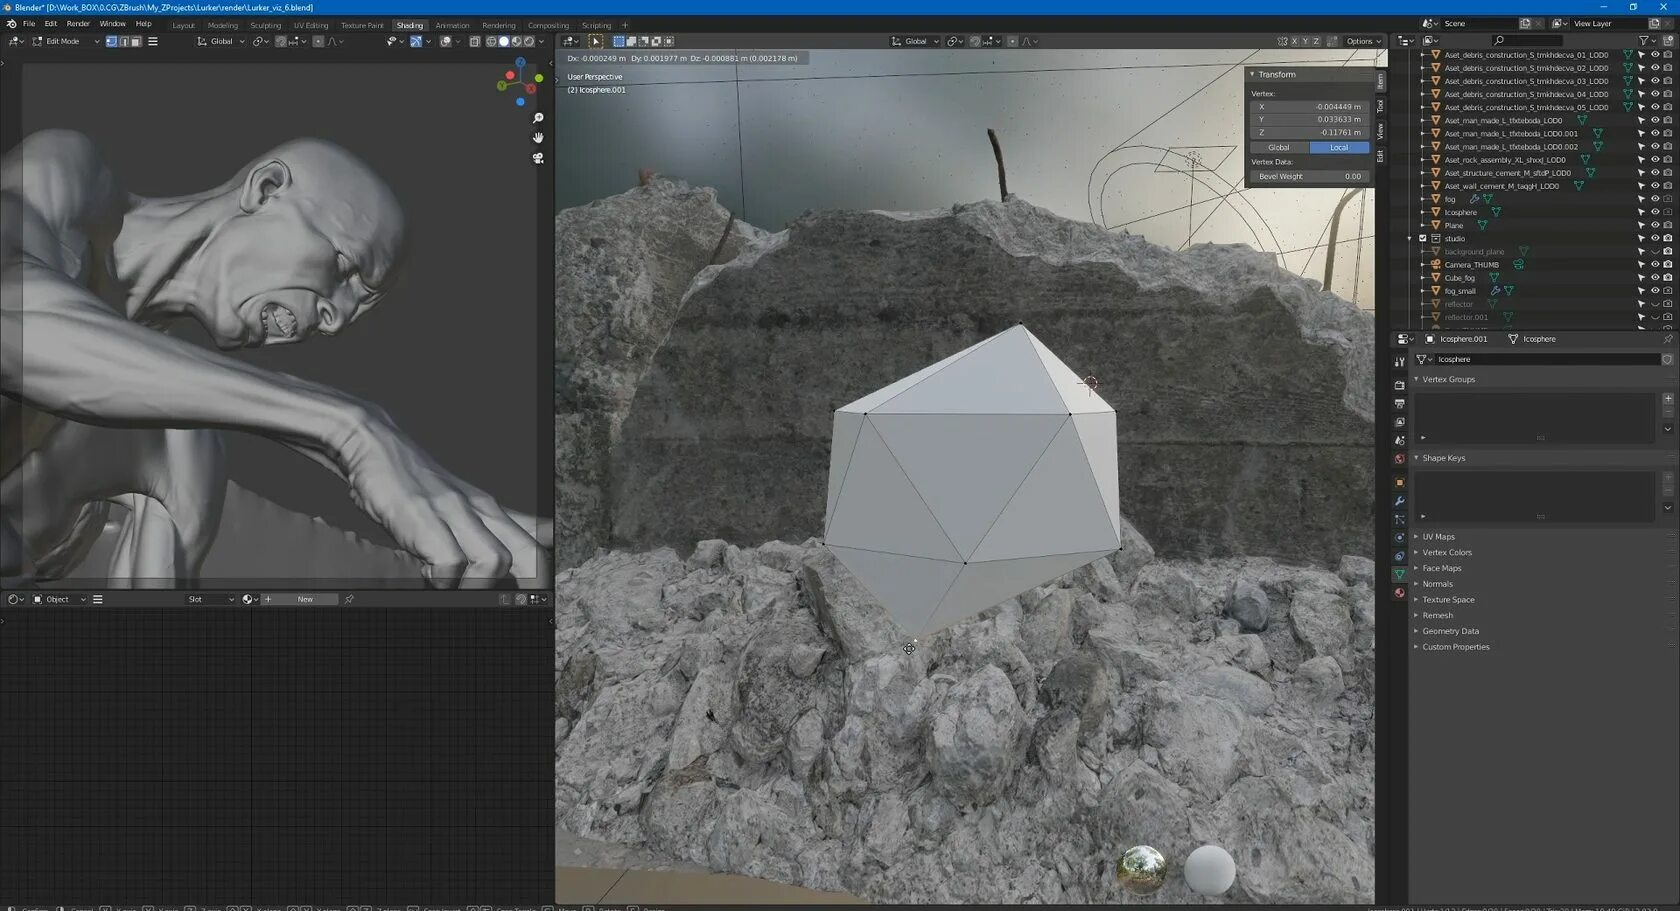This screenshot has width=1680, height=911.
Task: Open the Modifier properties wrench tab
Action: coord(1399,501)
